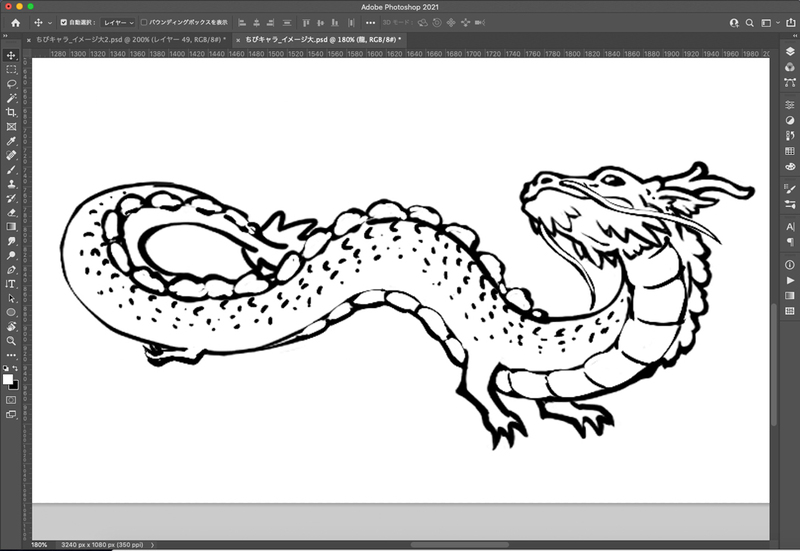Select the Zoom tool in the toolbar
800x551 pixels.
coord(11,340)
